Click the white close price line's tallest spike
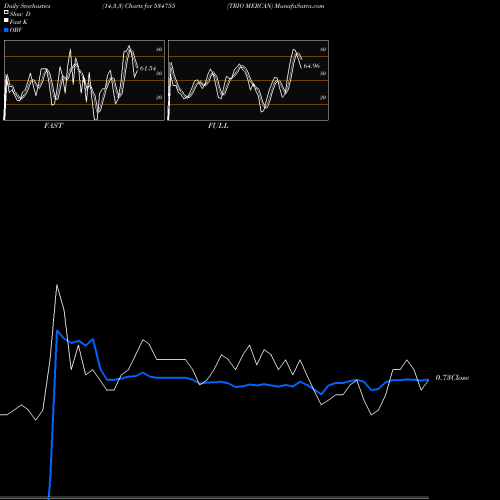This screenshot has width=500, height=500. 57,285
